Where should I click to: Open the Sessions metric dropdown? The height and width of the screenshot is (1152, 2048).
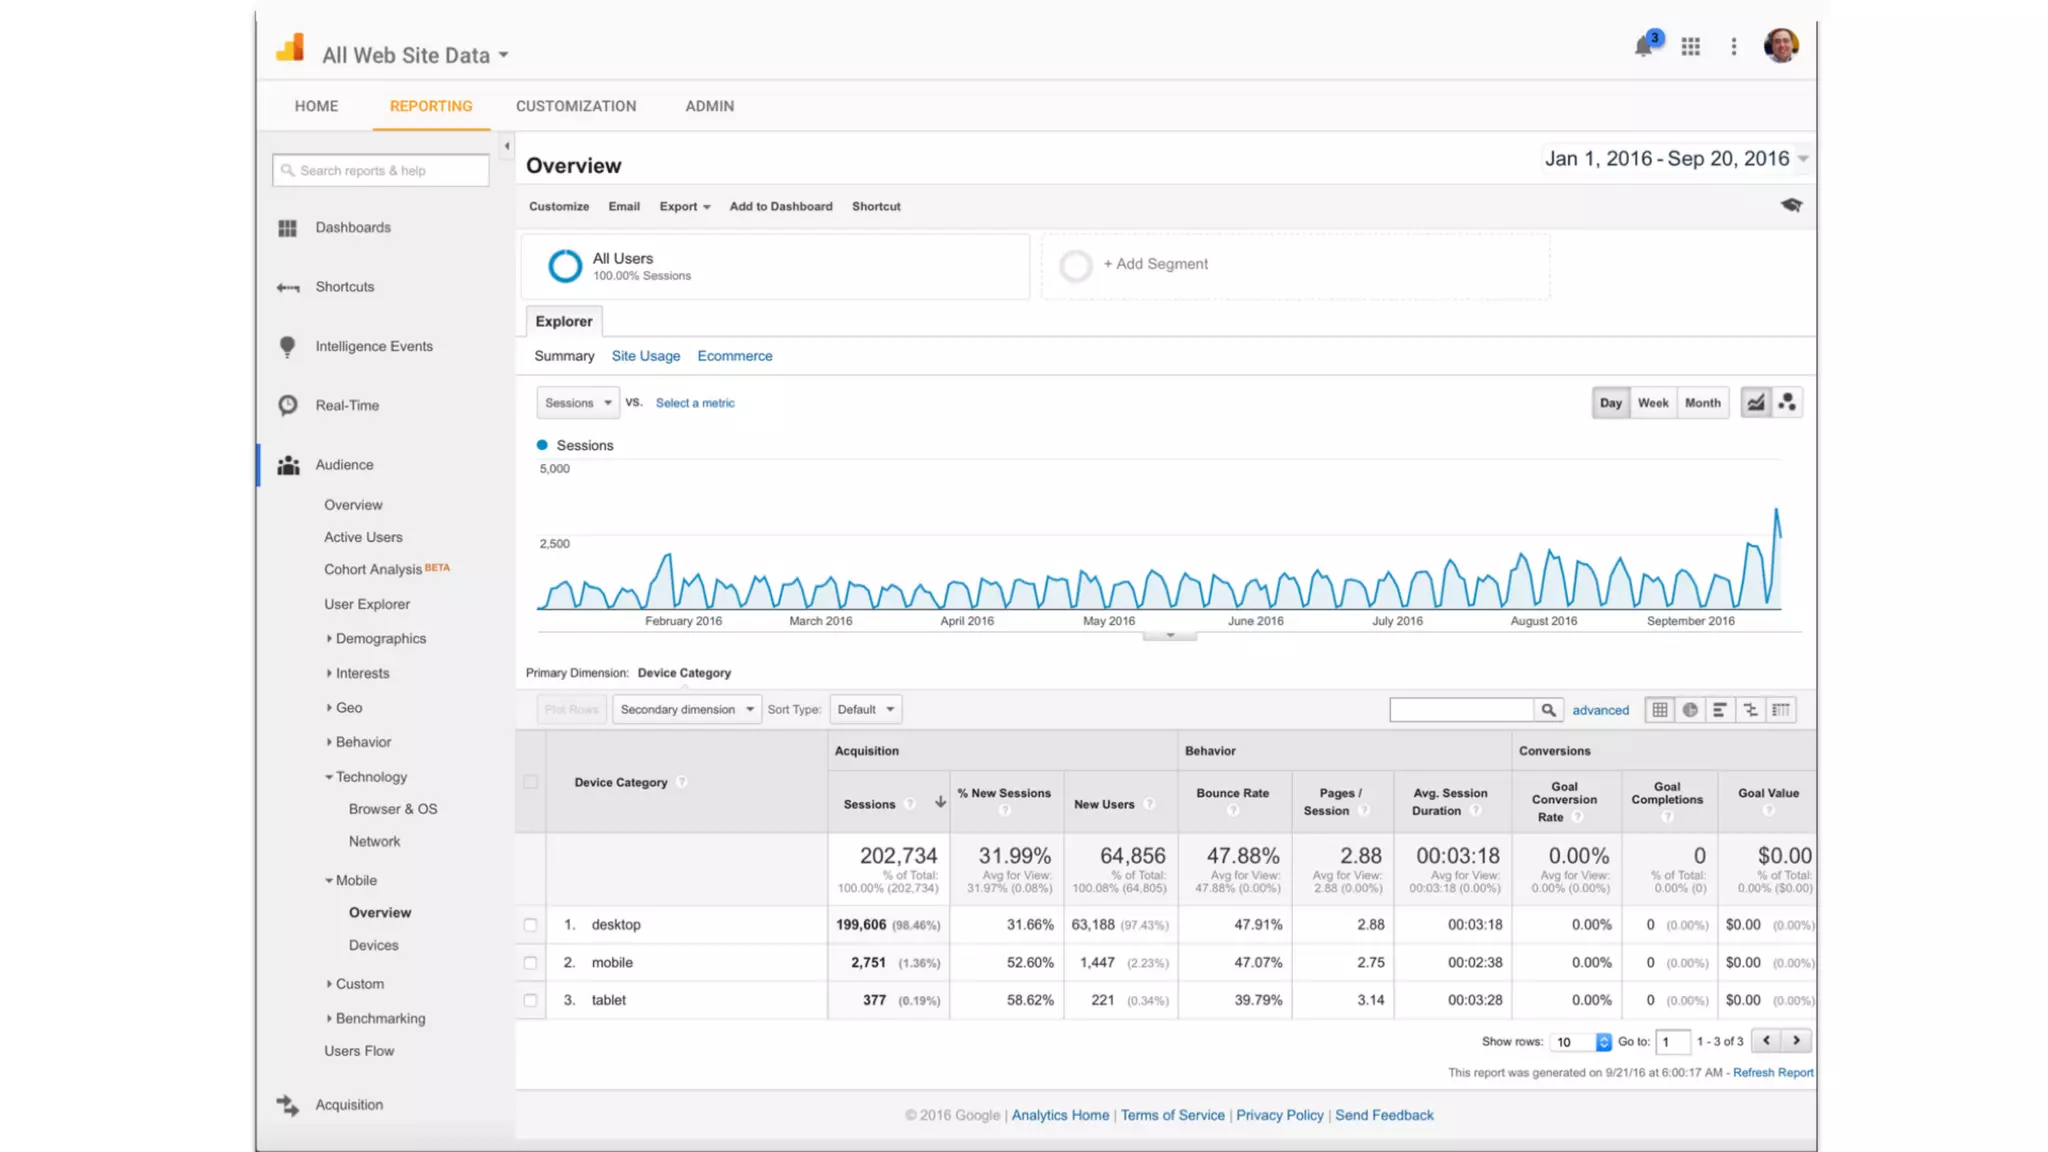(578, 403)
